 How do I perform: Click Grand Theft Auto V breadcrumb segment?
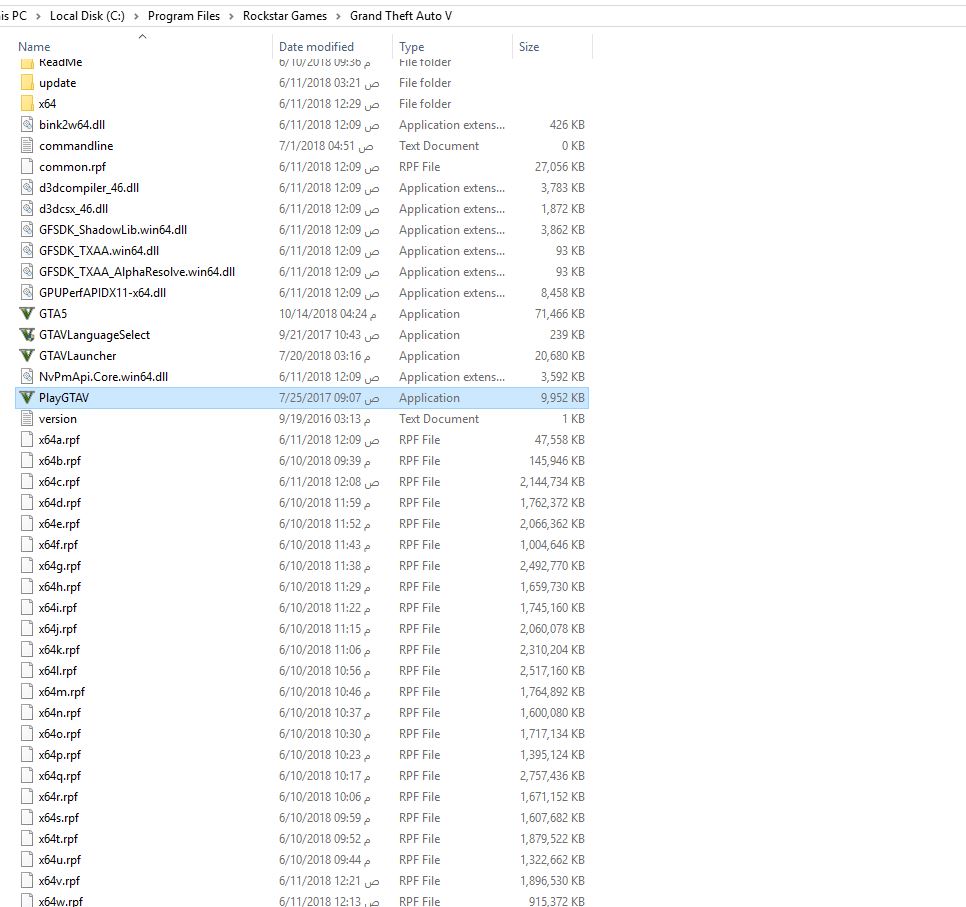point(401,16)
